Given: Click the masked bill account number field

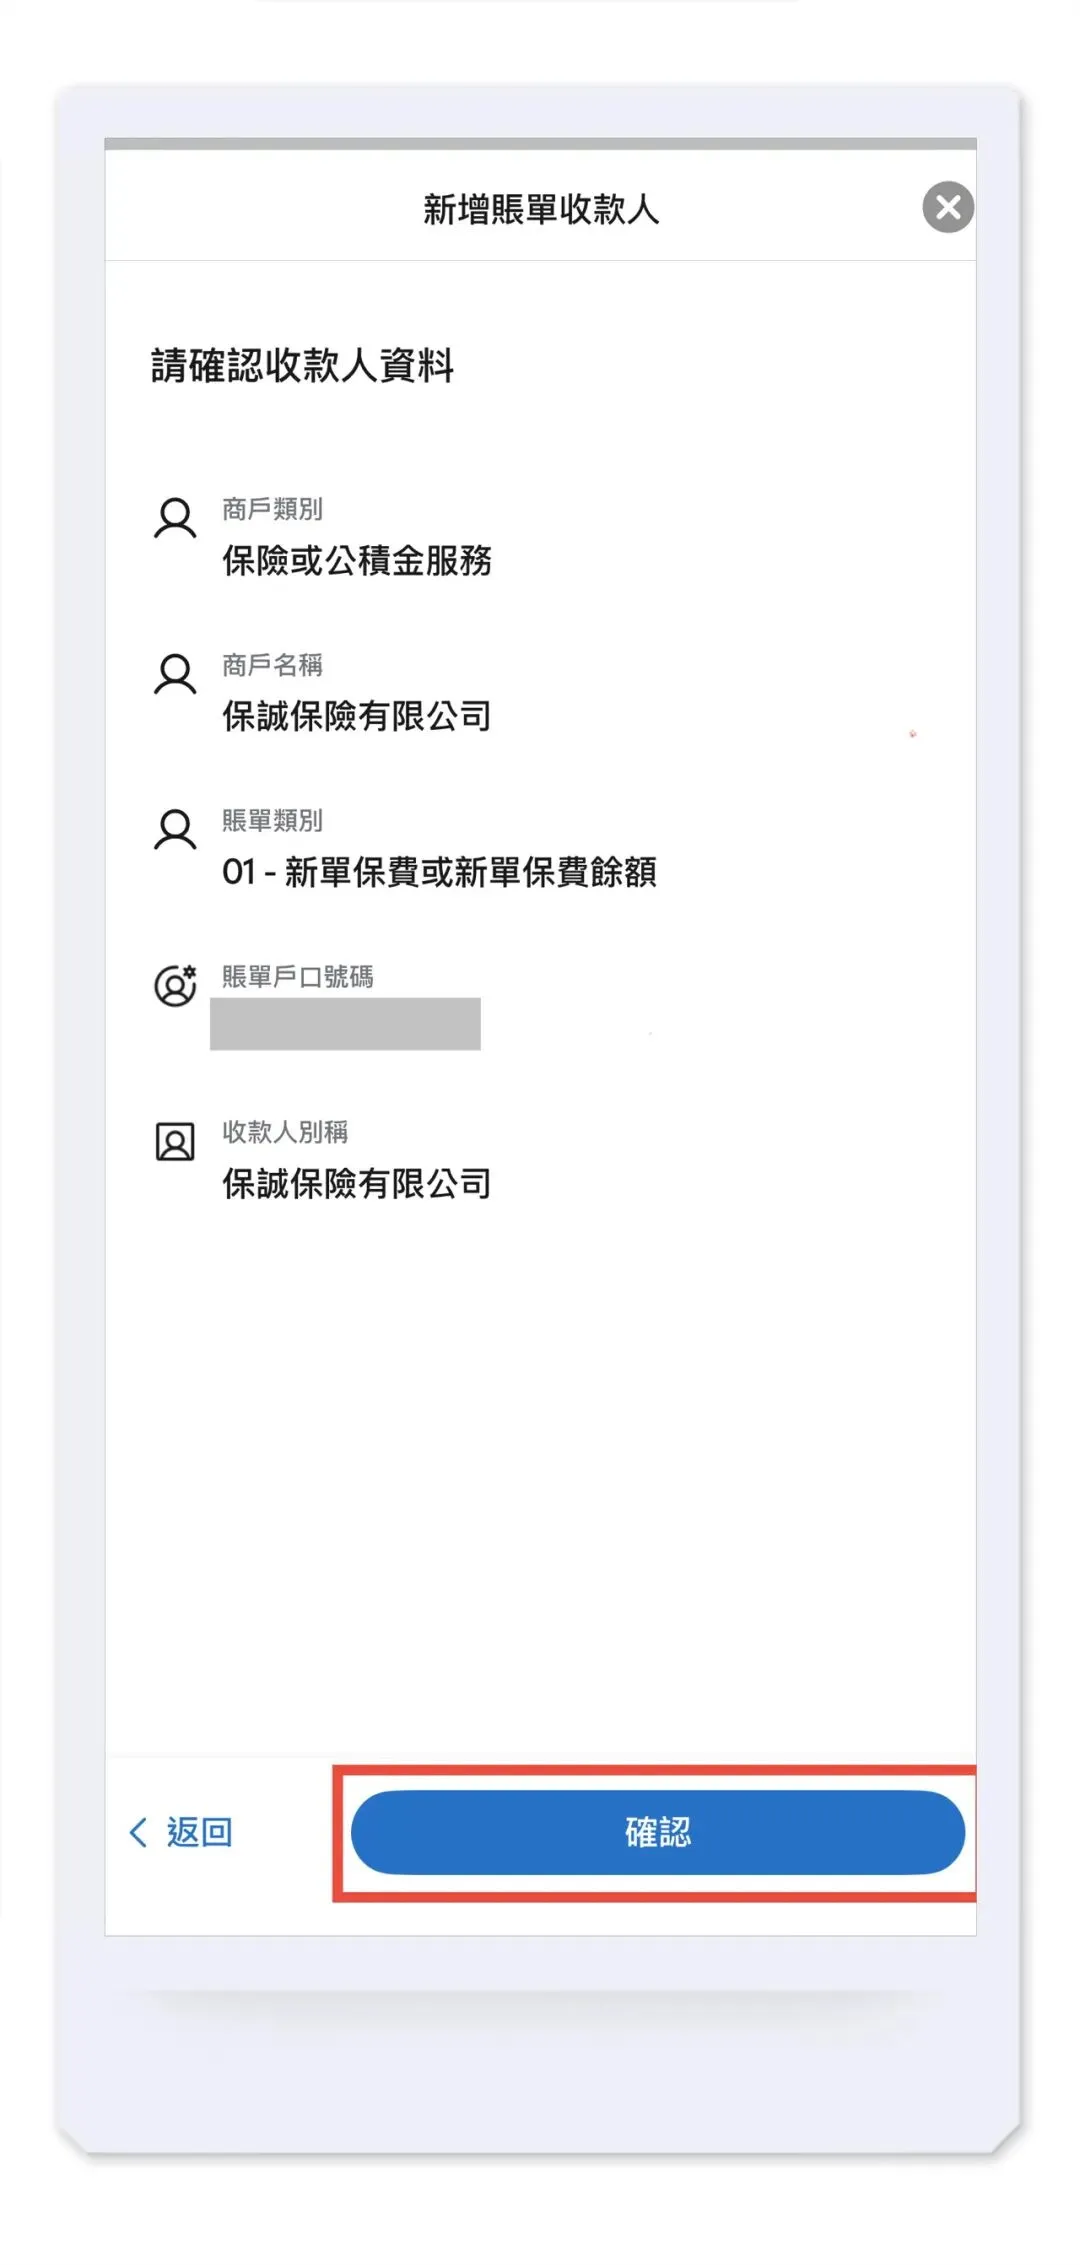Looking at the screenshot, I should click(x=345, y=1024).
